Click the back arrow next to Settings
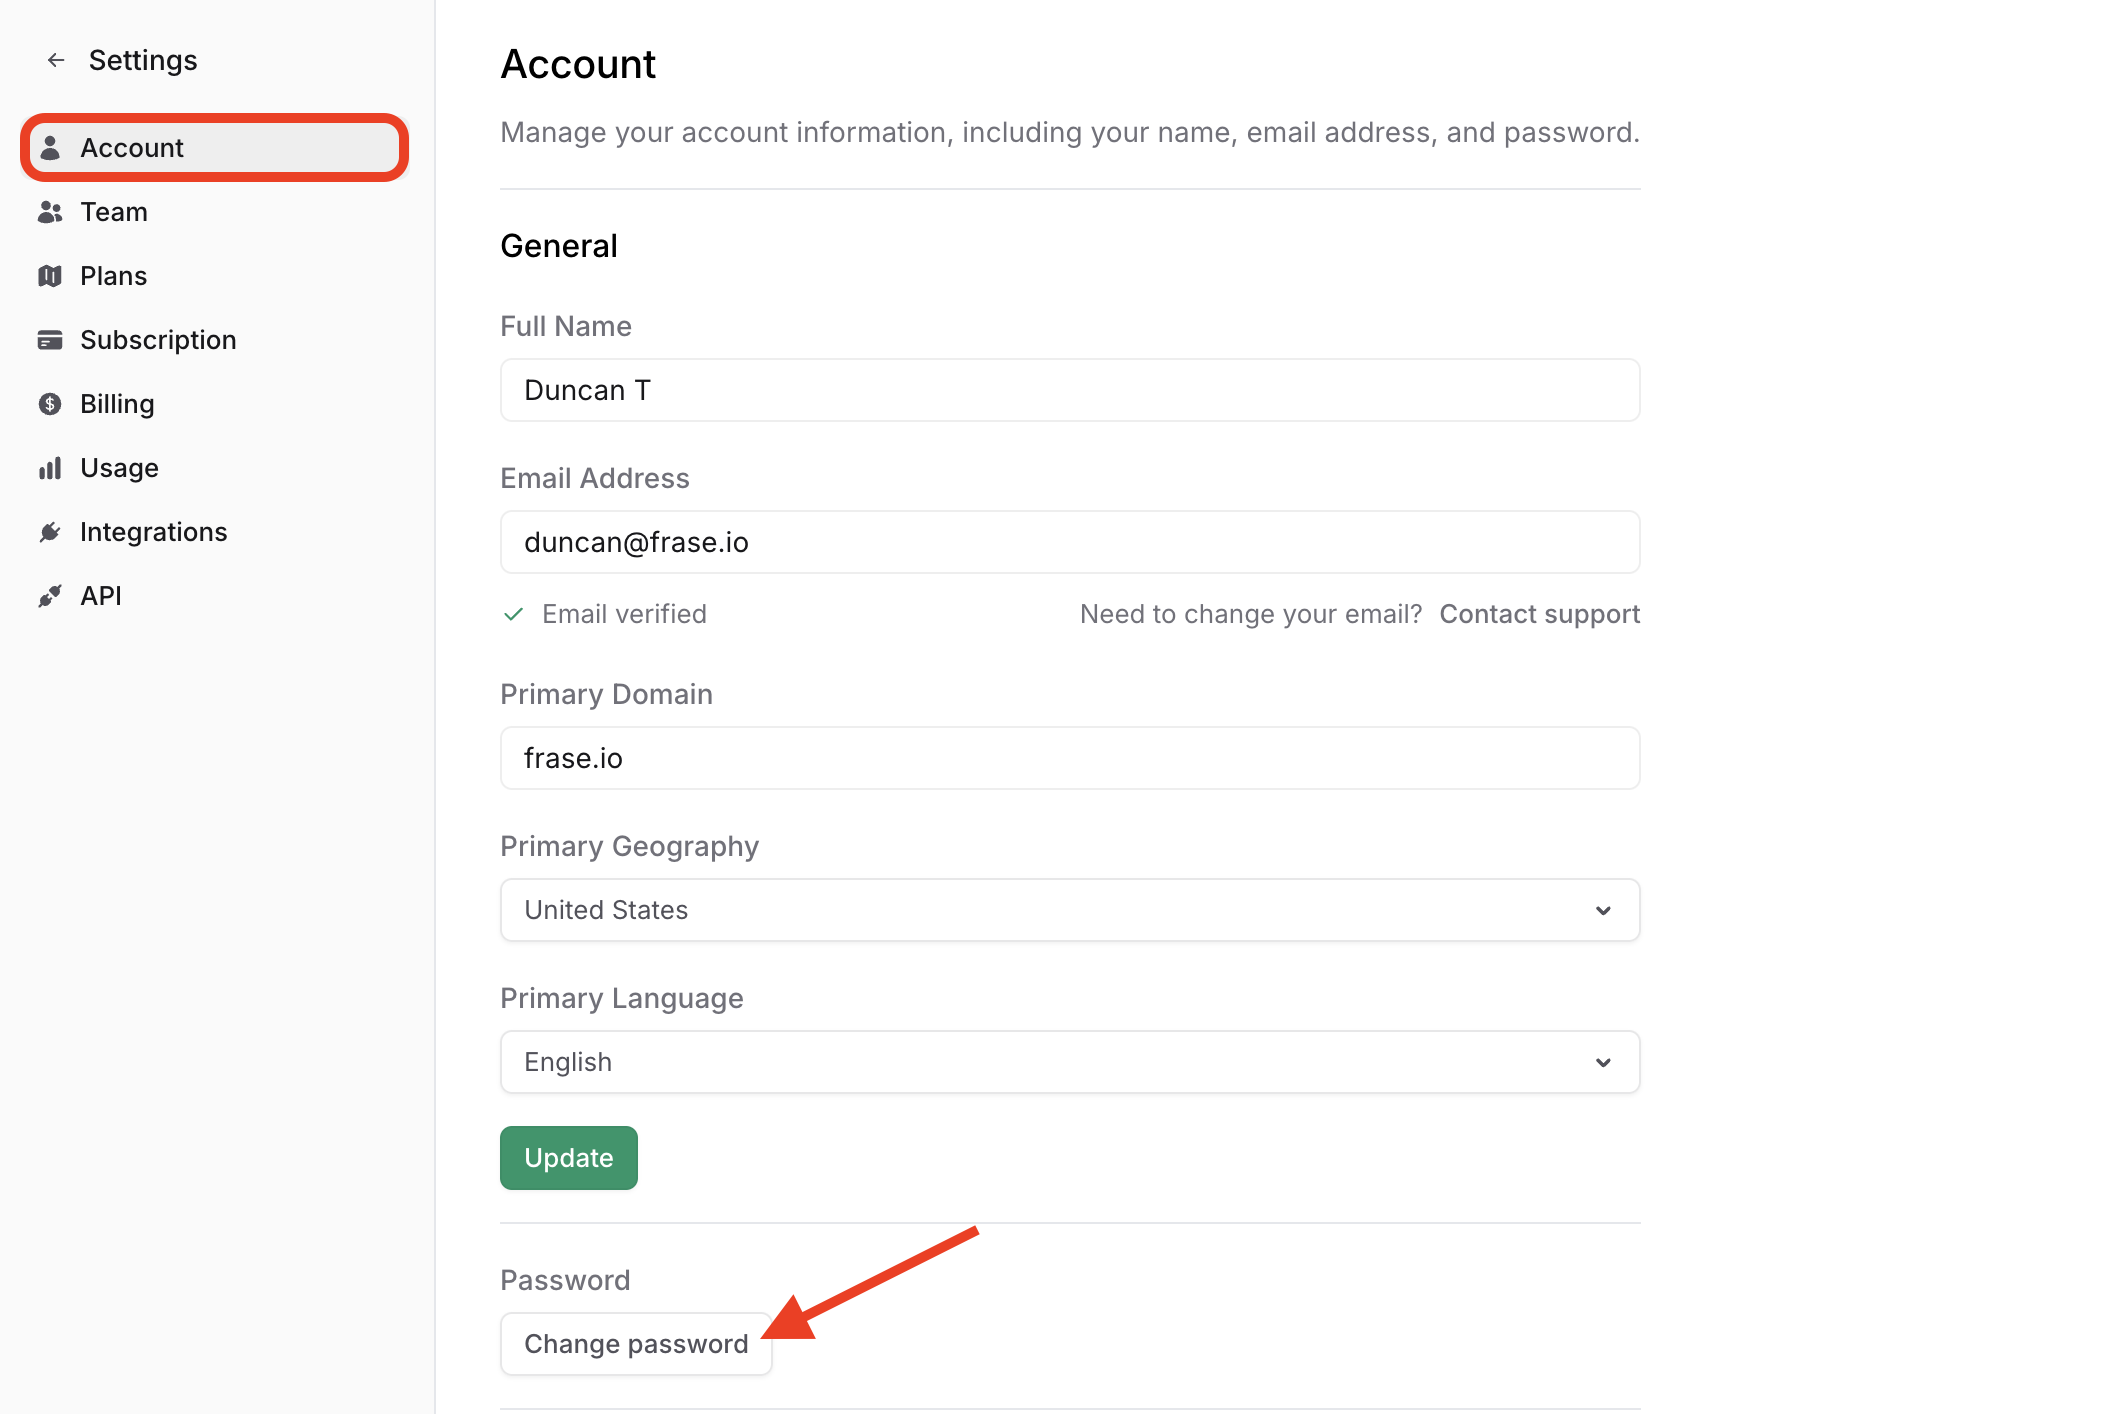The image size is (2120, 1414). click(56, 61)
